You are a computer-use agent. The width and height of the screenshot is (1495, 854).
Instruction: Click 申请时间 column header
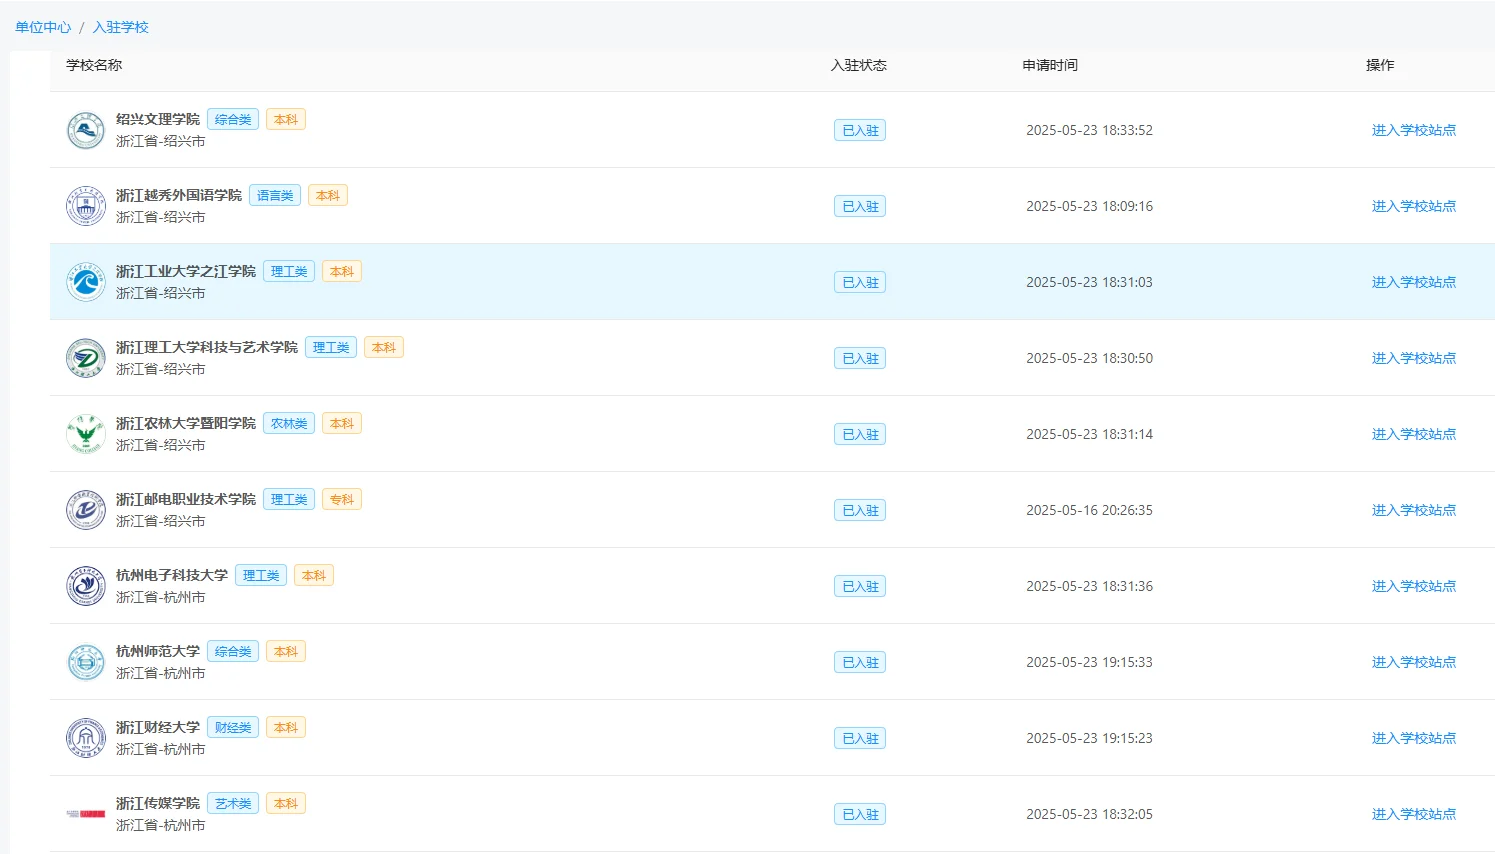click(1050, 65)
